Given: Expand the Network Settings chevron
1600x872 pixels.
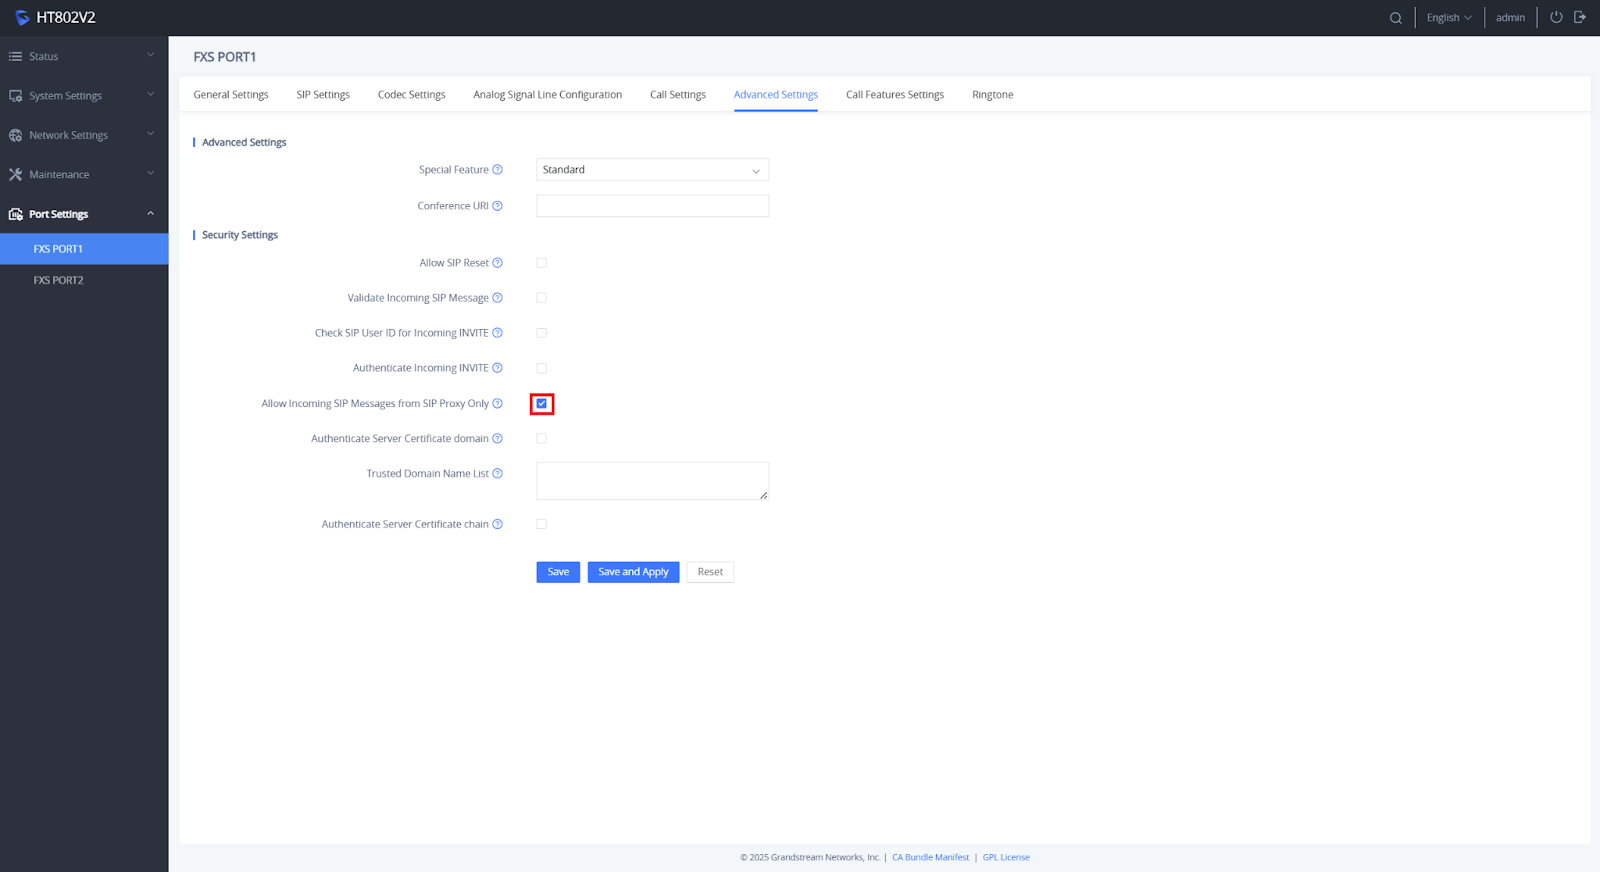Looking at the screenshot, I should pos(151,134).
